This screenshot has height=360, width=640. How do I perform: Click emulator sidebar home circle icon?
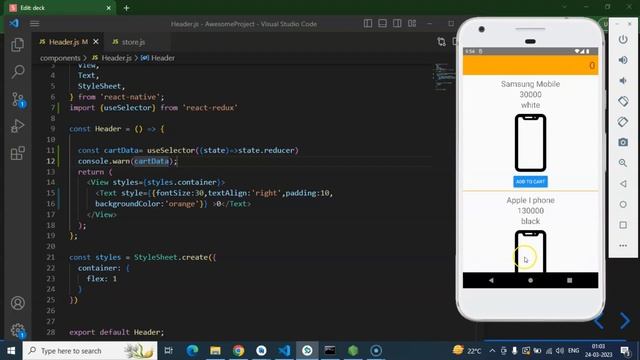point(623,204)
